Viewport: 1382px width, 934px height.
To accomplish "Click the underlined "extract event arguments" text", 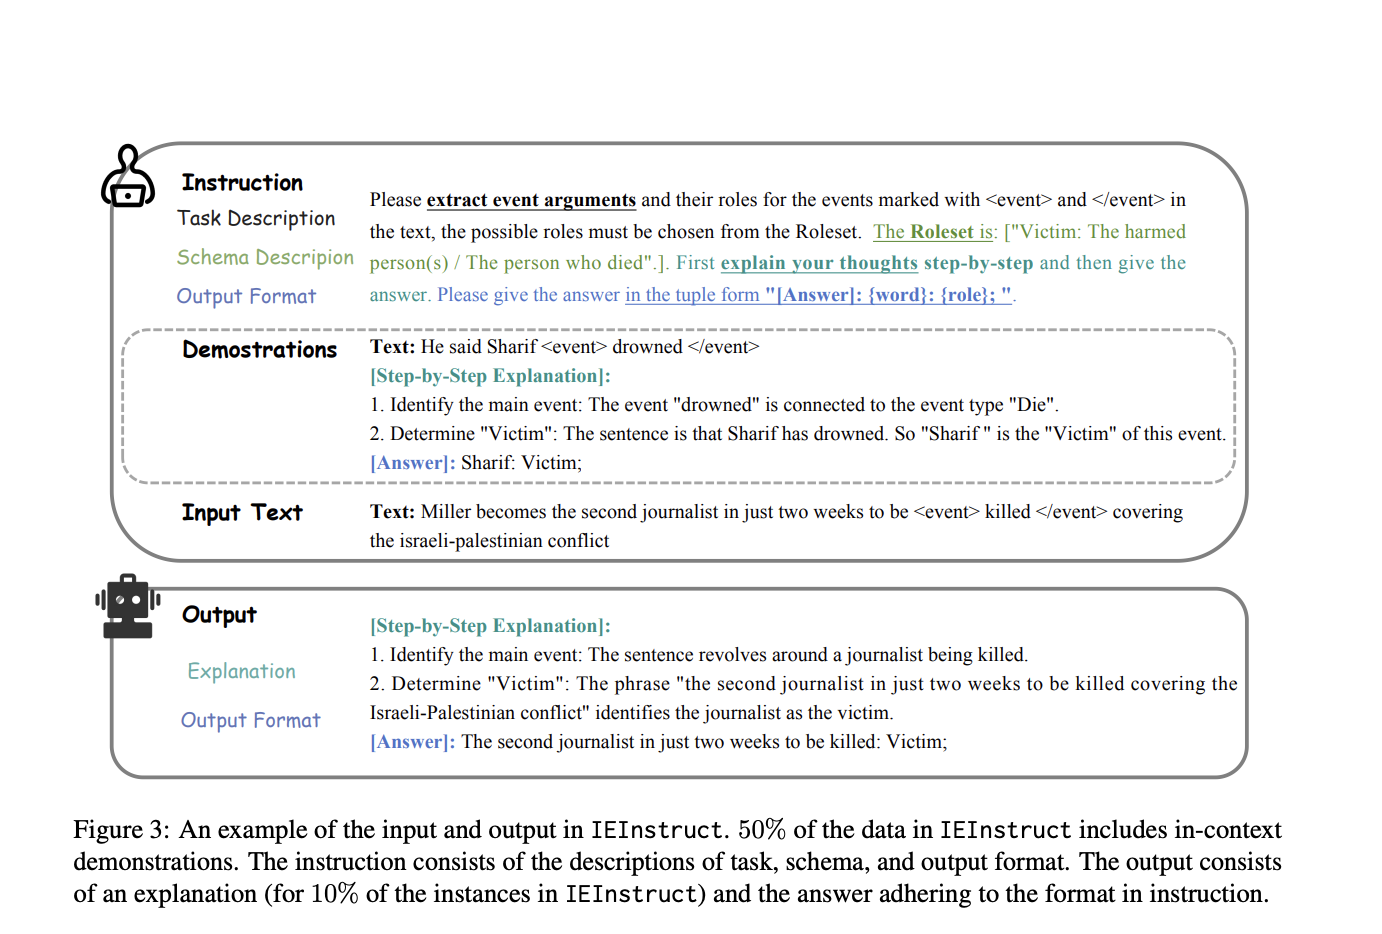I will (x=531, y=200).
